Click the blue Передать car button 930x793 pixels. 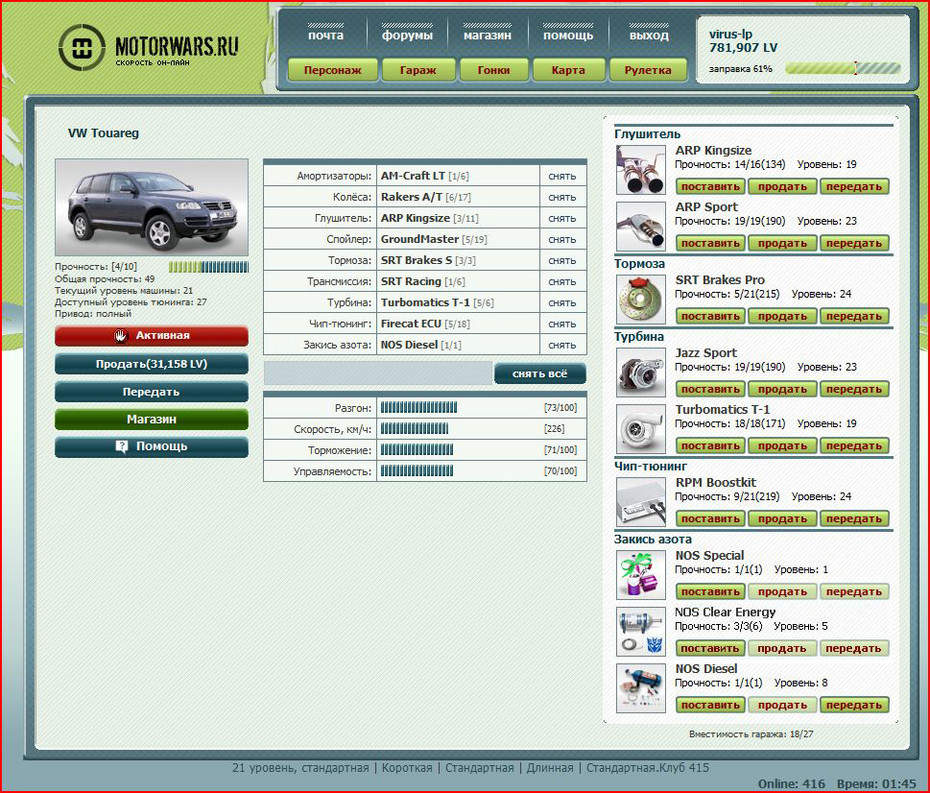pyautogui.click(x=152, y=392)
